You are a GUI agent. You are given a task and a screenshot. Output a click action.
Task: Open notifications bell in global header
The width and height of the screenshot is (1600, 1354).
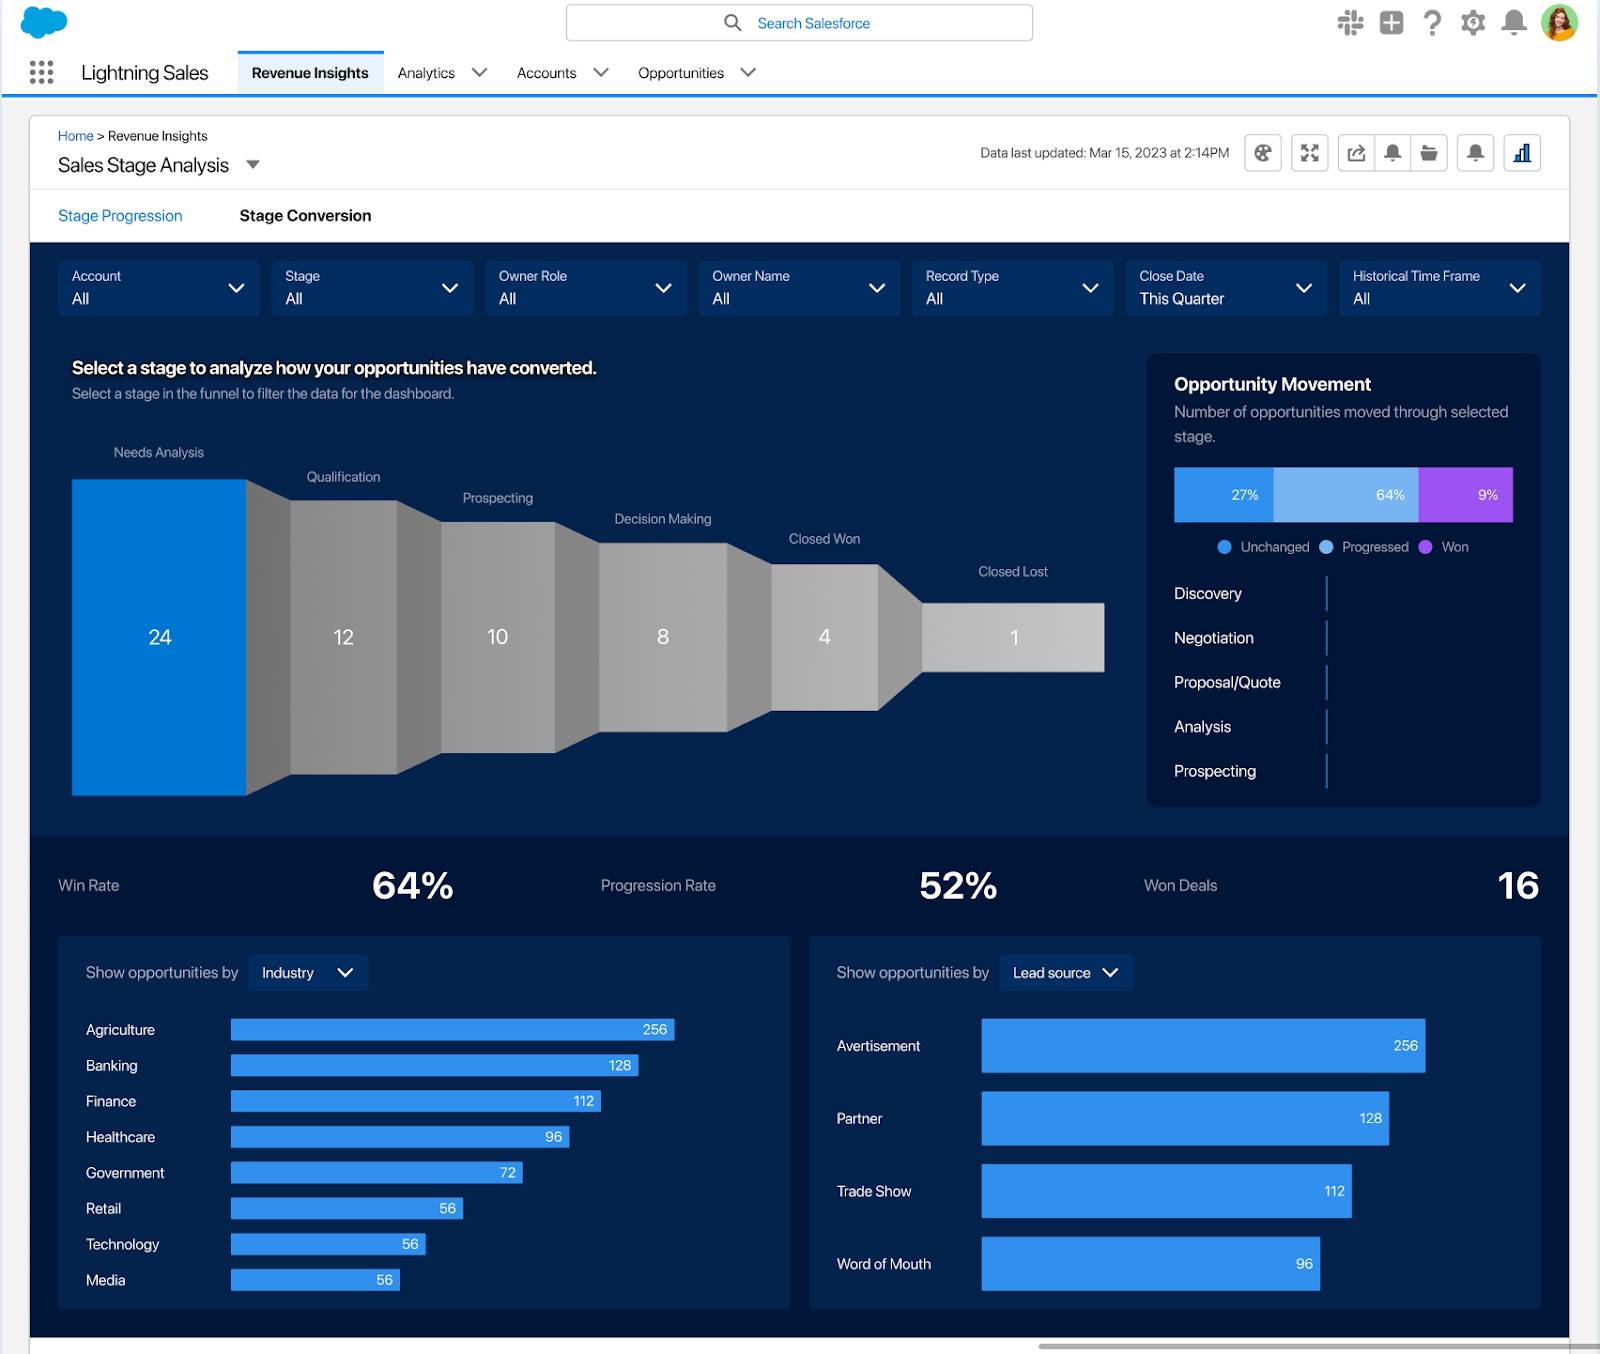1514,22
